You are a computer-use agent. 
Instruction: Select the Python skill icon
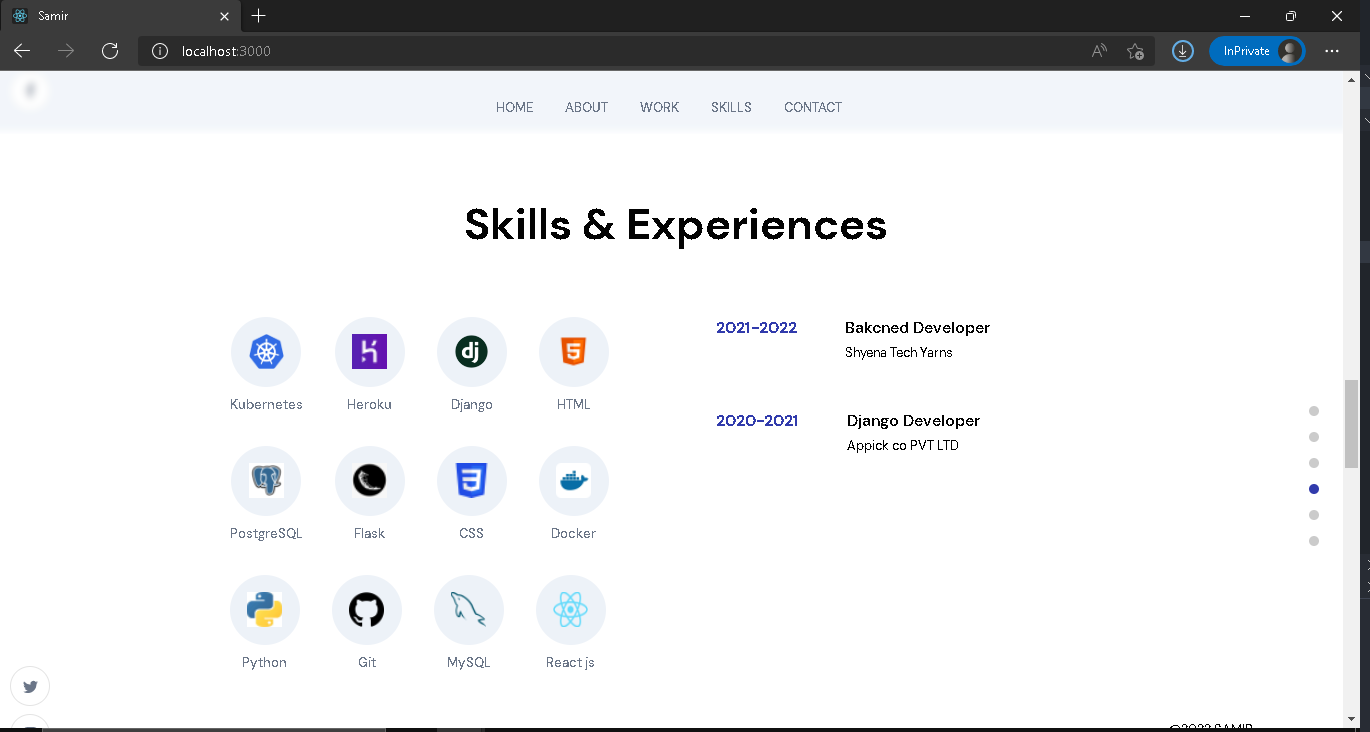(x=264, y=609)
